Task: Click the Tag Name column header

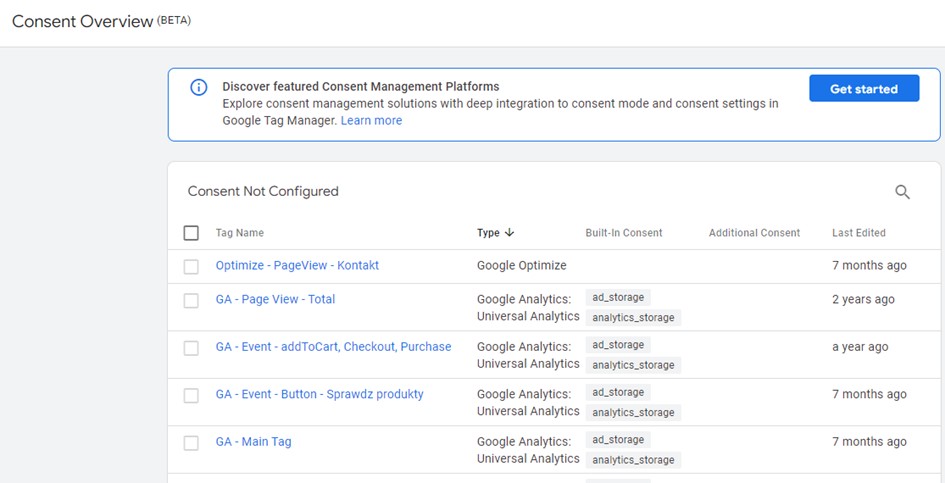Action: tap(240, 233)
